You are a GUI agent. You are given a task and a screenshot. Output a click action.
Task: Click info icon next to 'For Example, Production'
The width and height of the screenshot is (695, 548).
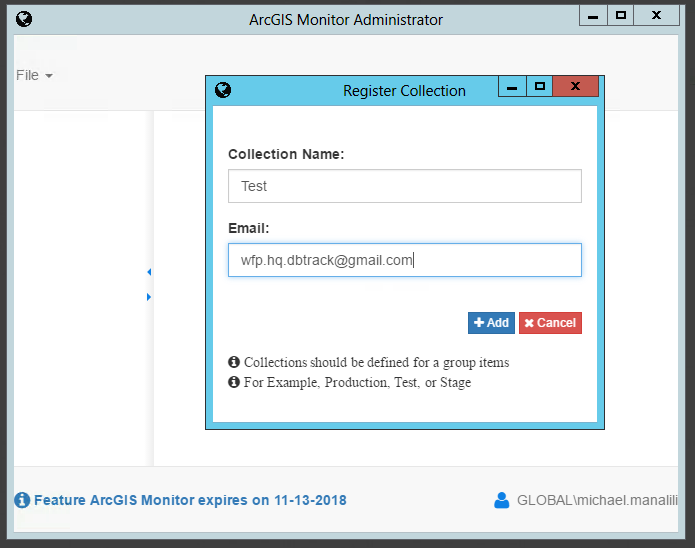tap(234, 382)
